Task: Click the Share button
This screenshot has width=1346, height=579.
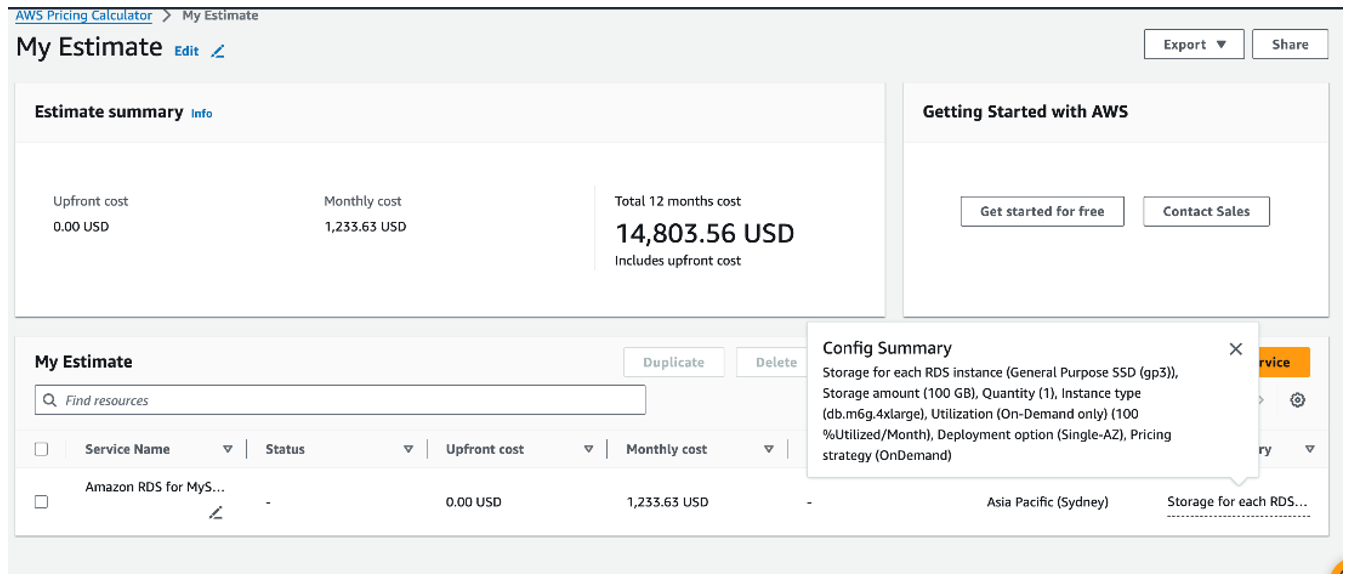Action: coord(1289,44)
